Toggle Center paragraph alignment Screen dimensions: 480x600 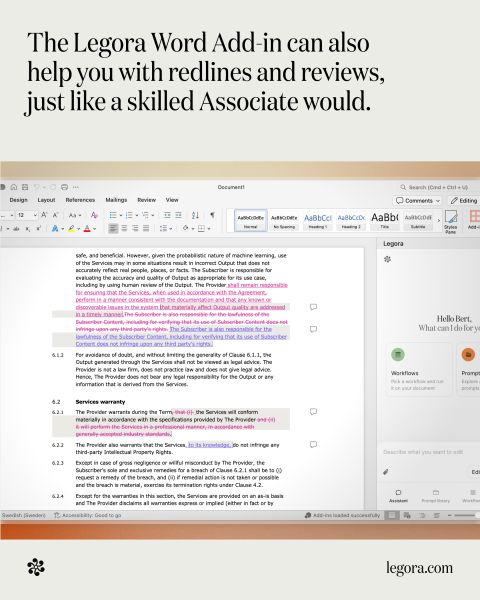[124, 228]
